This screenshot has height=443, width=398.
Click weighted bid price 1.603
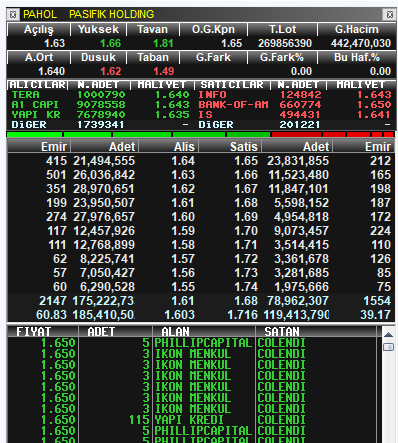(x=180, y=315)
